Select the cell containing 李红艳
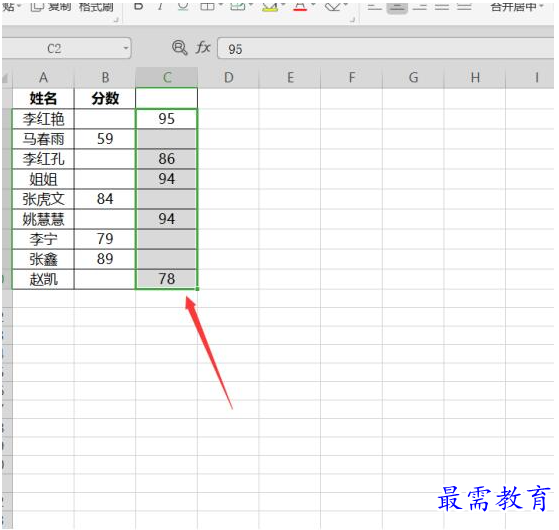The width and height of the screenshot is (559, 530). 43,119
